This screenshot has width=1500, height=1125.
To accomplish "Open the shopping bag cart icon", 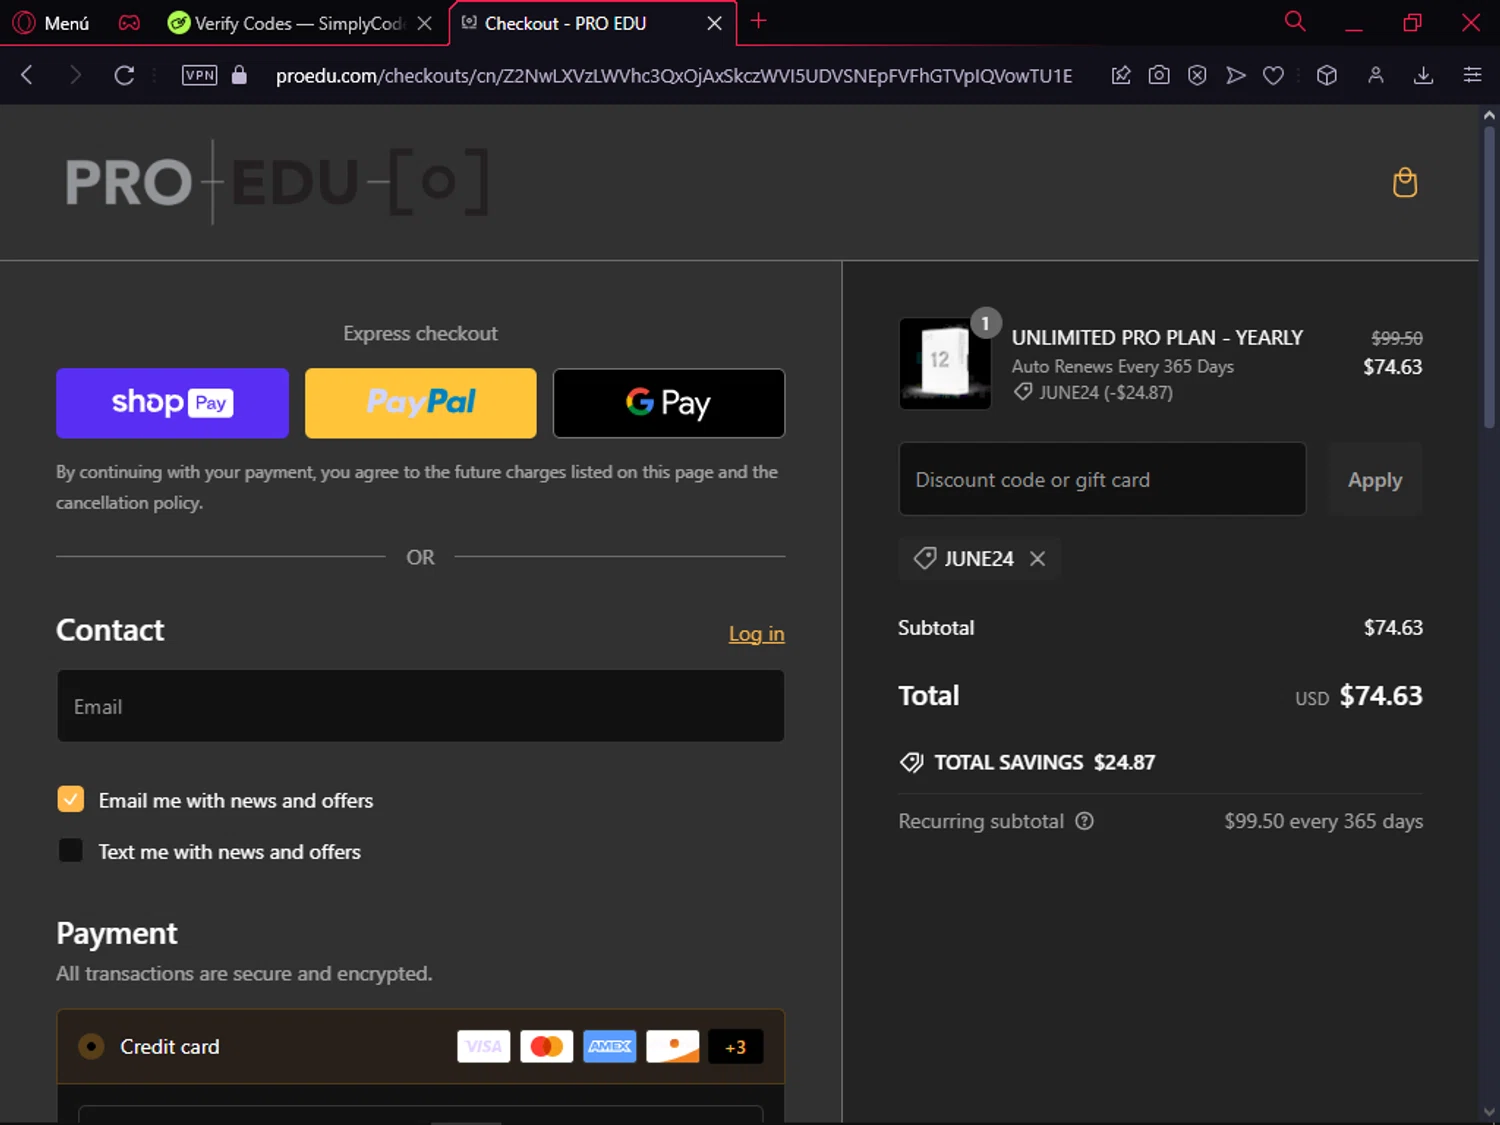I will [x=1405, y=182].
